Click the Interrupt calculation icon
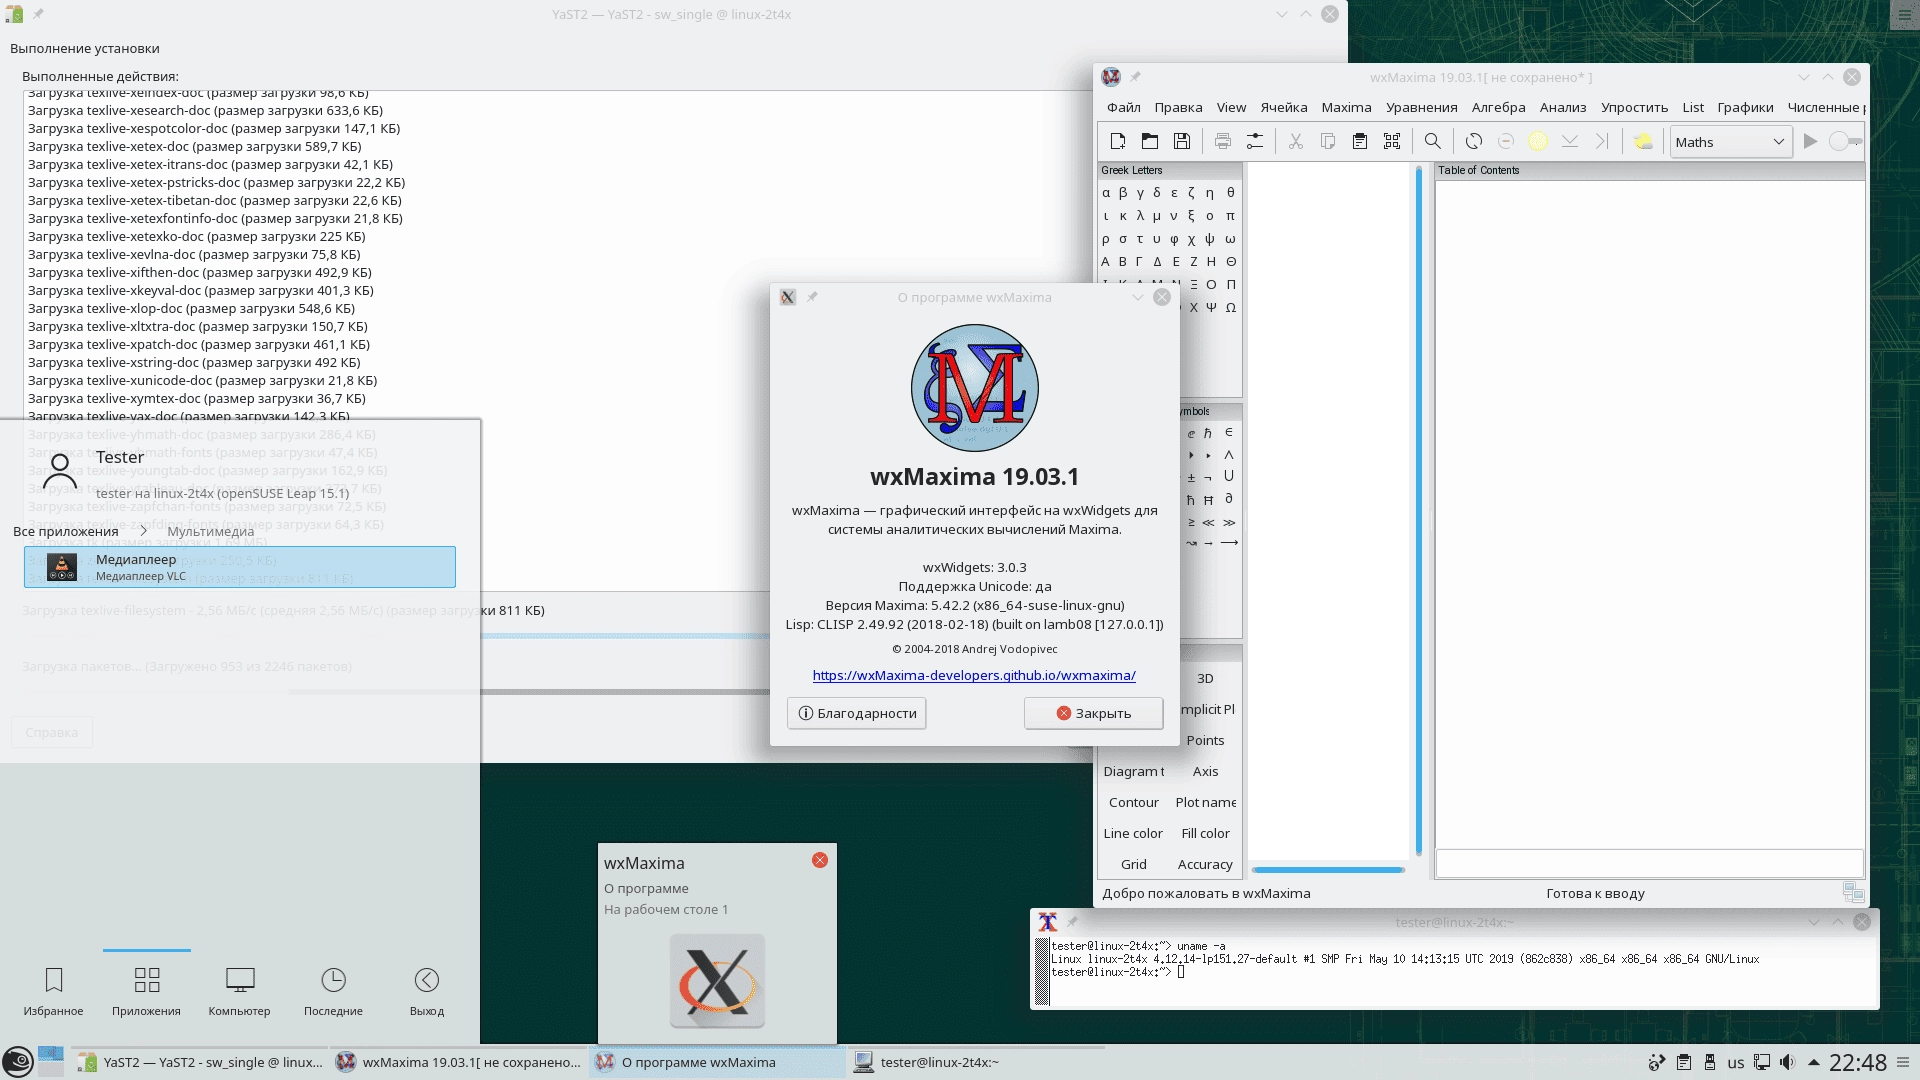Image resolution: width=1920 pixels, height=1080 pixels. (x=1506, y=142)
